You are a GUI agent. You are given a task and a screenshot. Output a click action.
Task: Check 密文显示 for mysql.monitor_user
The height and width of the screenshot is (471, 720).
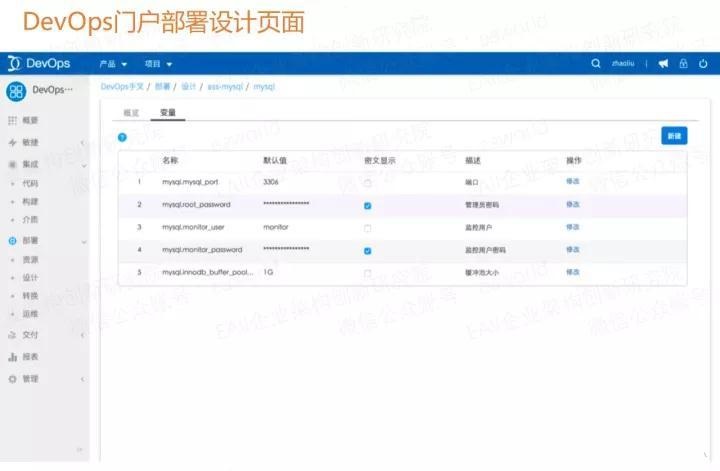click(368, 228)
